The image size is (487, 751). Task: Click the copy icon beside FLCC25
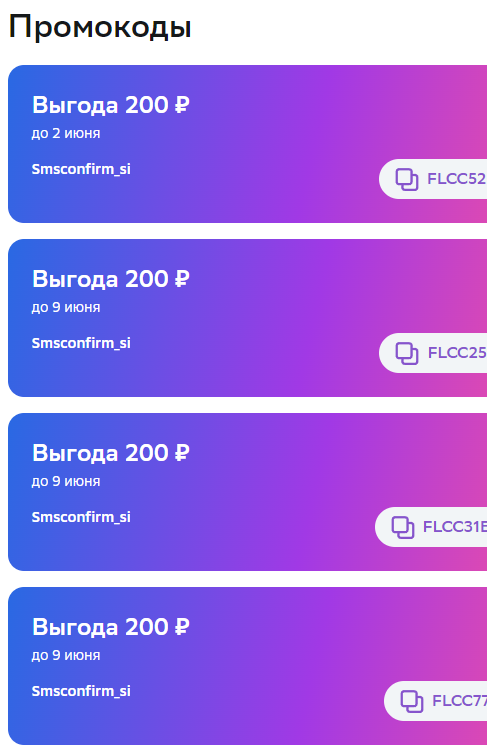coord(407,353)
